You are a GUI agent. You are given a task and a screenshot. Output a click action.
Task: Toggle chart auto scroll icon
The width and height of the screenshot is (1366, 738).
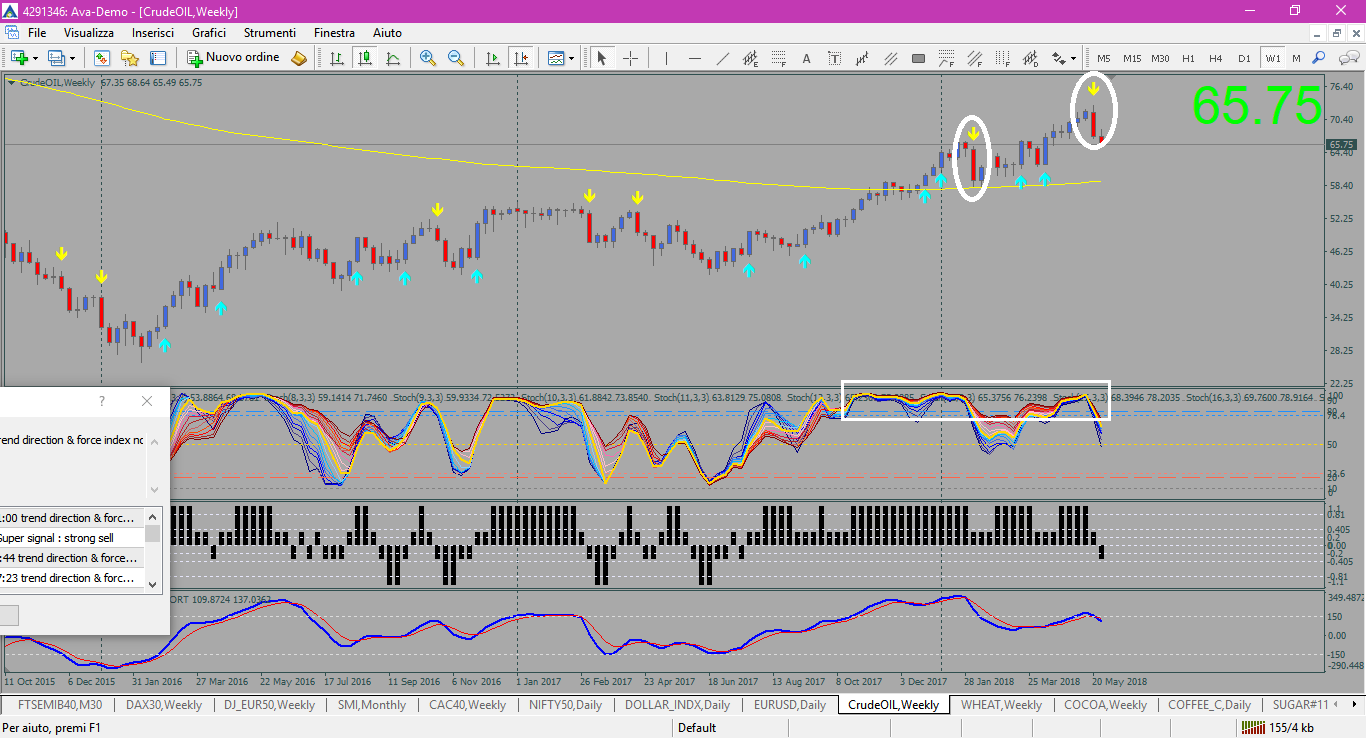(x=493, y=58)
